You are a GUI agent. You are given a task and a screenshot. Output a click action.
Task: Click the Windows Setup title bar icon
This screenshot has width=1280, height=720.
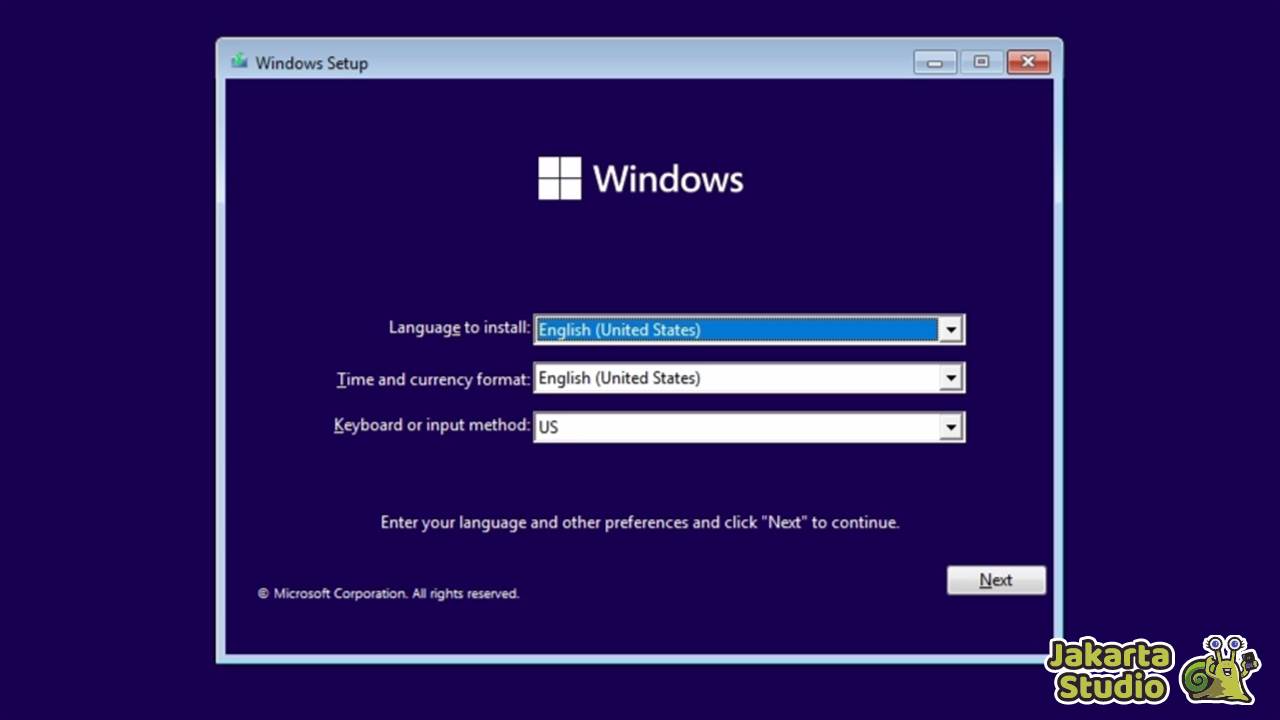(x=239, y=61)
